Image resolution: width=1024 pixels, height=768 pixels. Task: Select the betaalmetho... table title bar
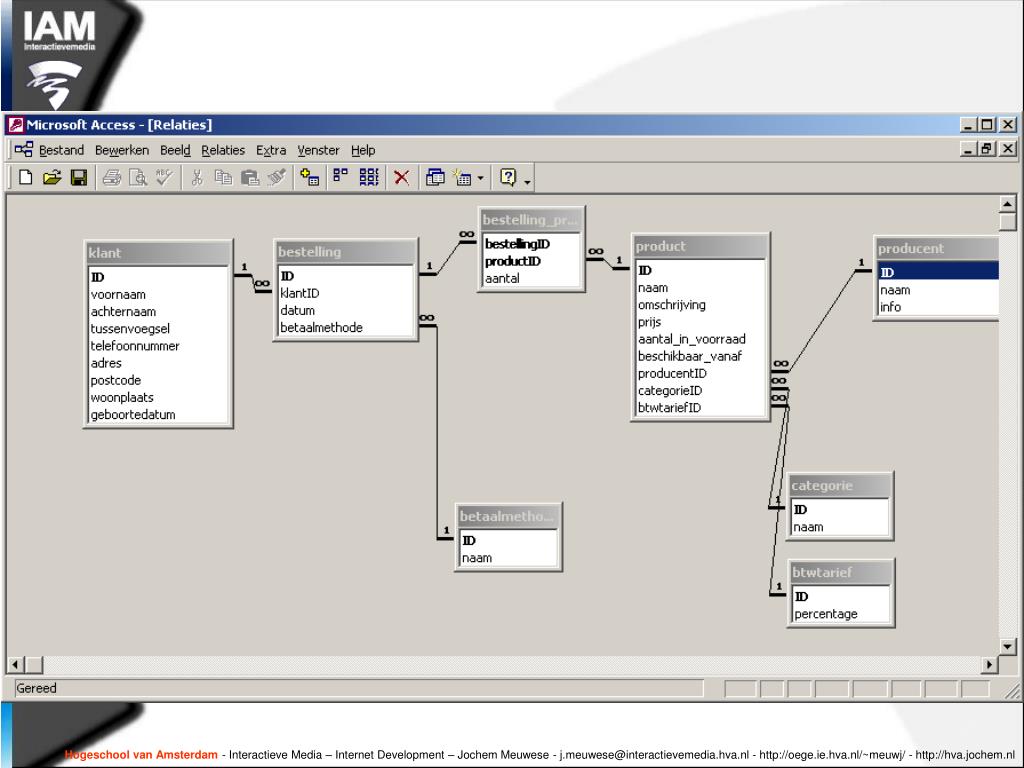click(508, 516)
